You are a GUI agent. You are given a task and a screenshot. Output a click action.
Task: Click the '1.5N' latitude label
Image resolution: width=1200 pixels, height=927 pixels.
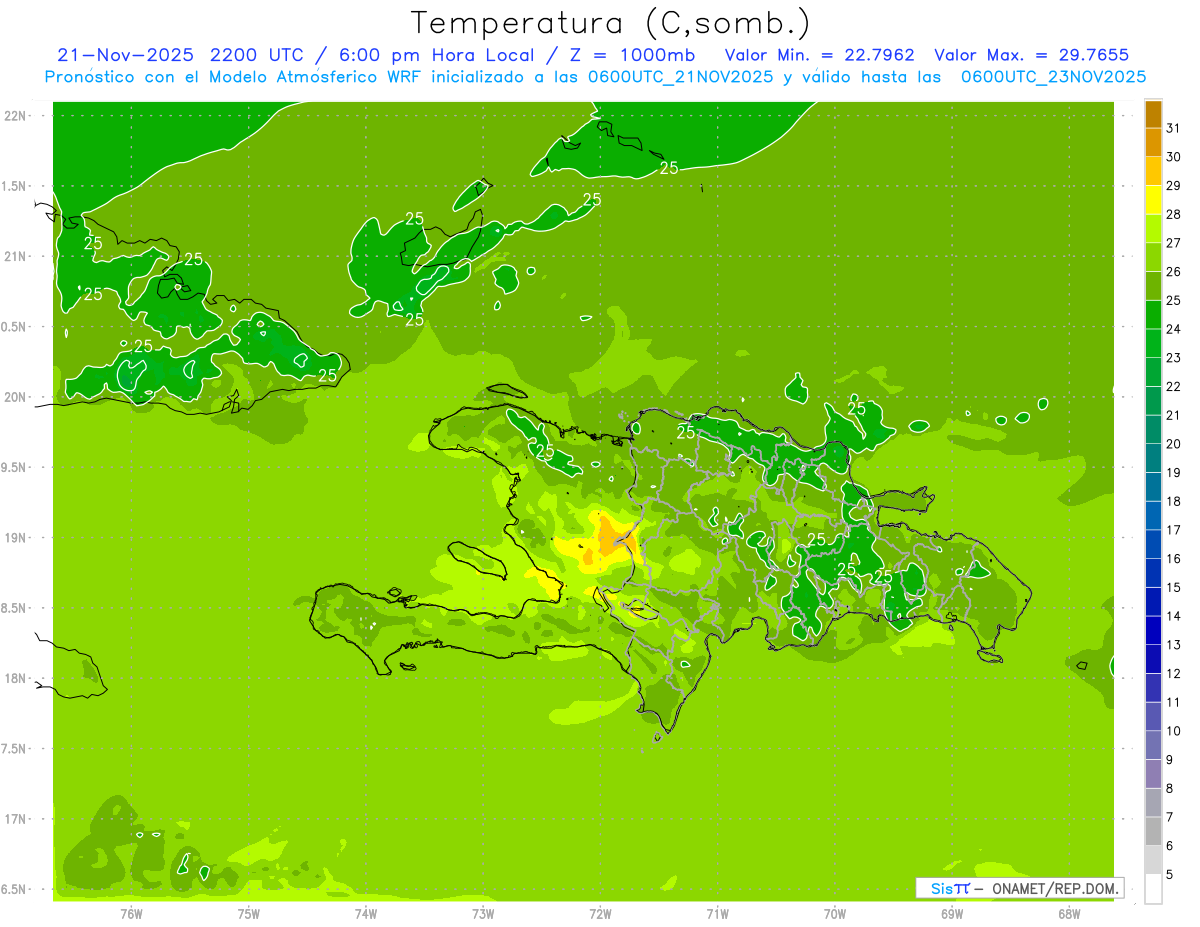15,186
